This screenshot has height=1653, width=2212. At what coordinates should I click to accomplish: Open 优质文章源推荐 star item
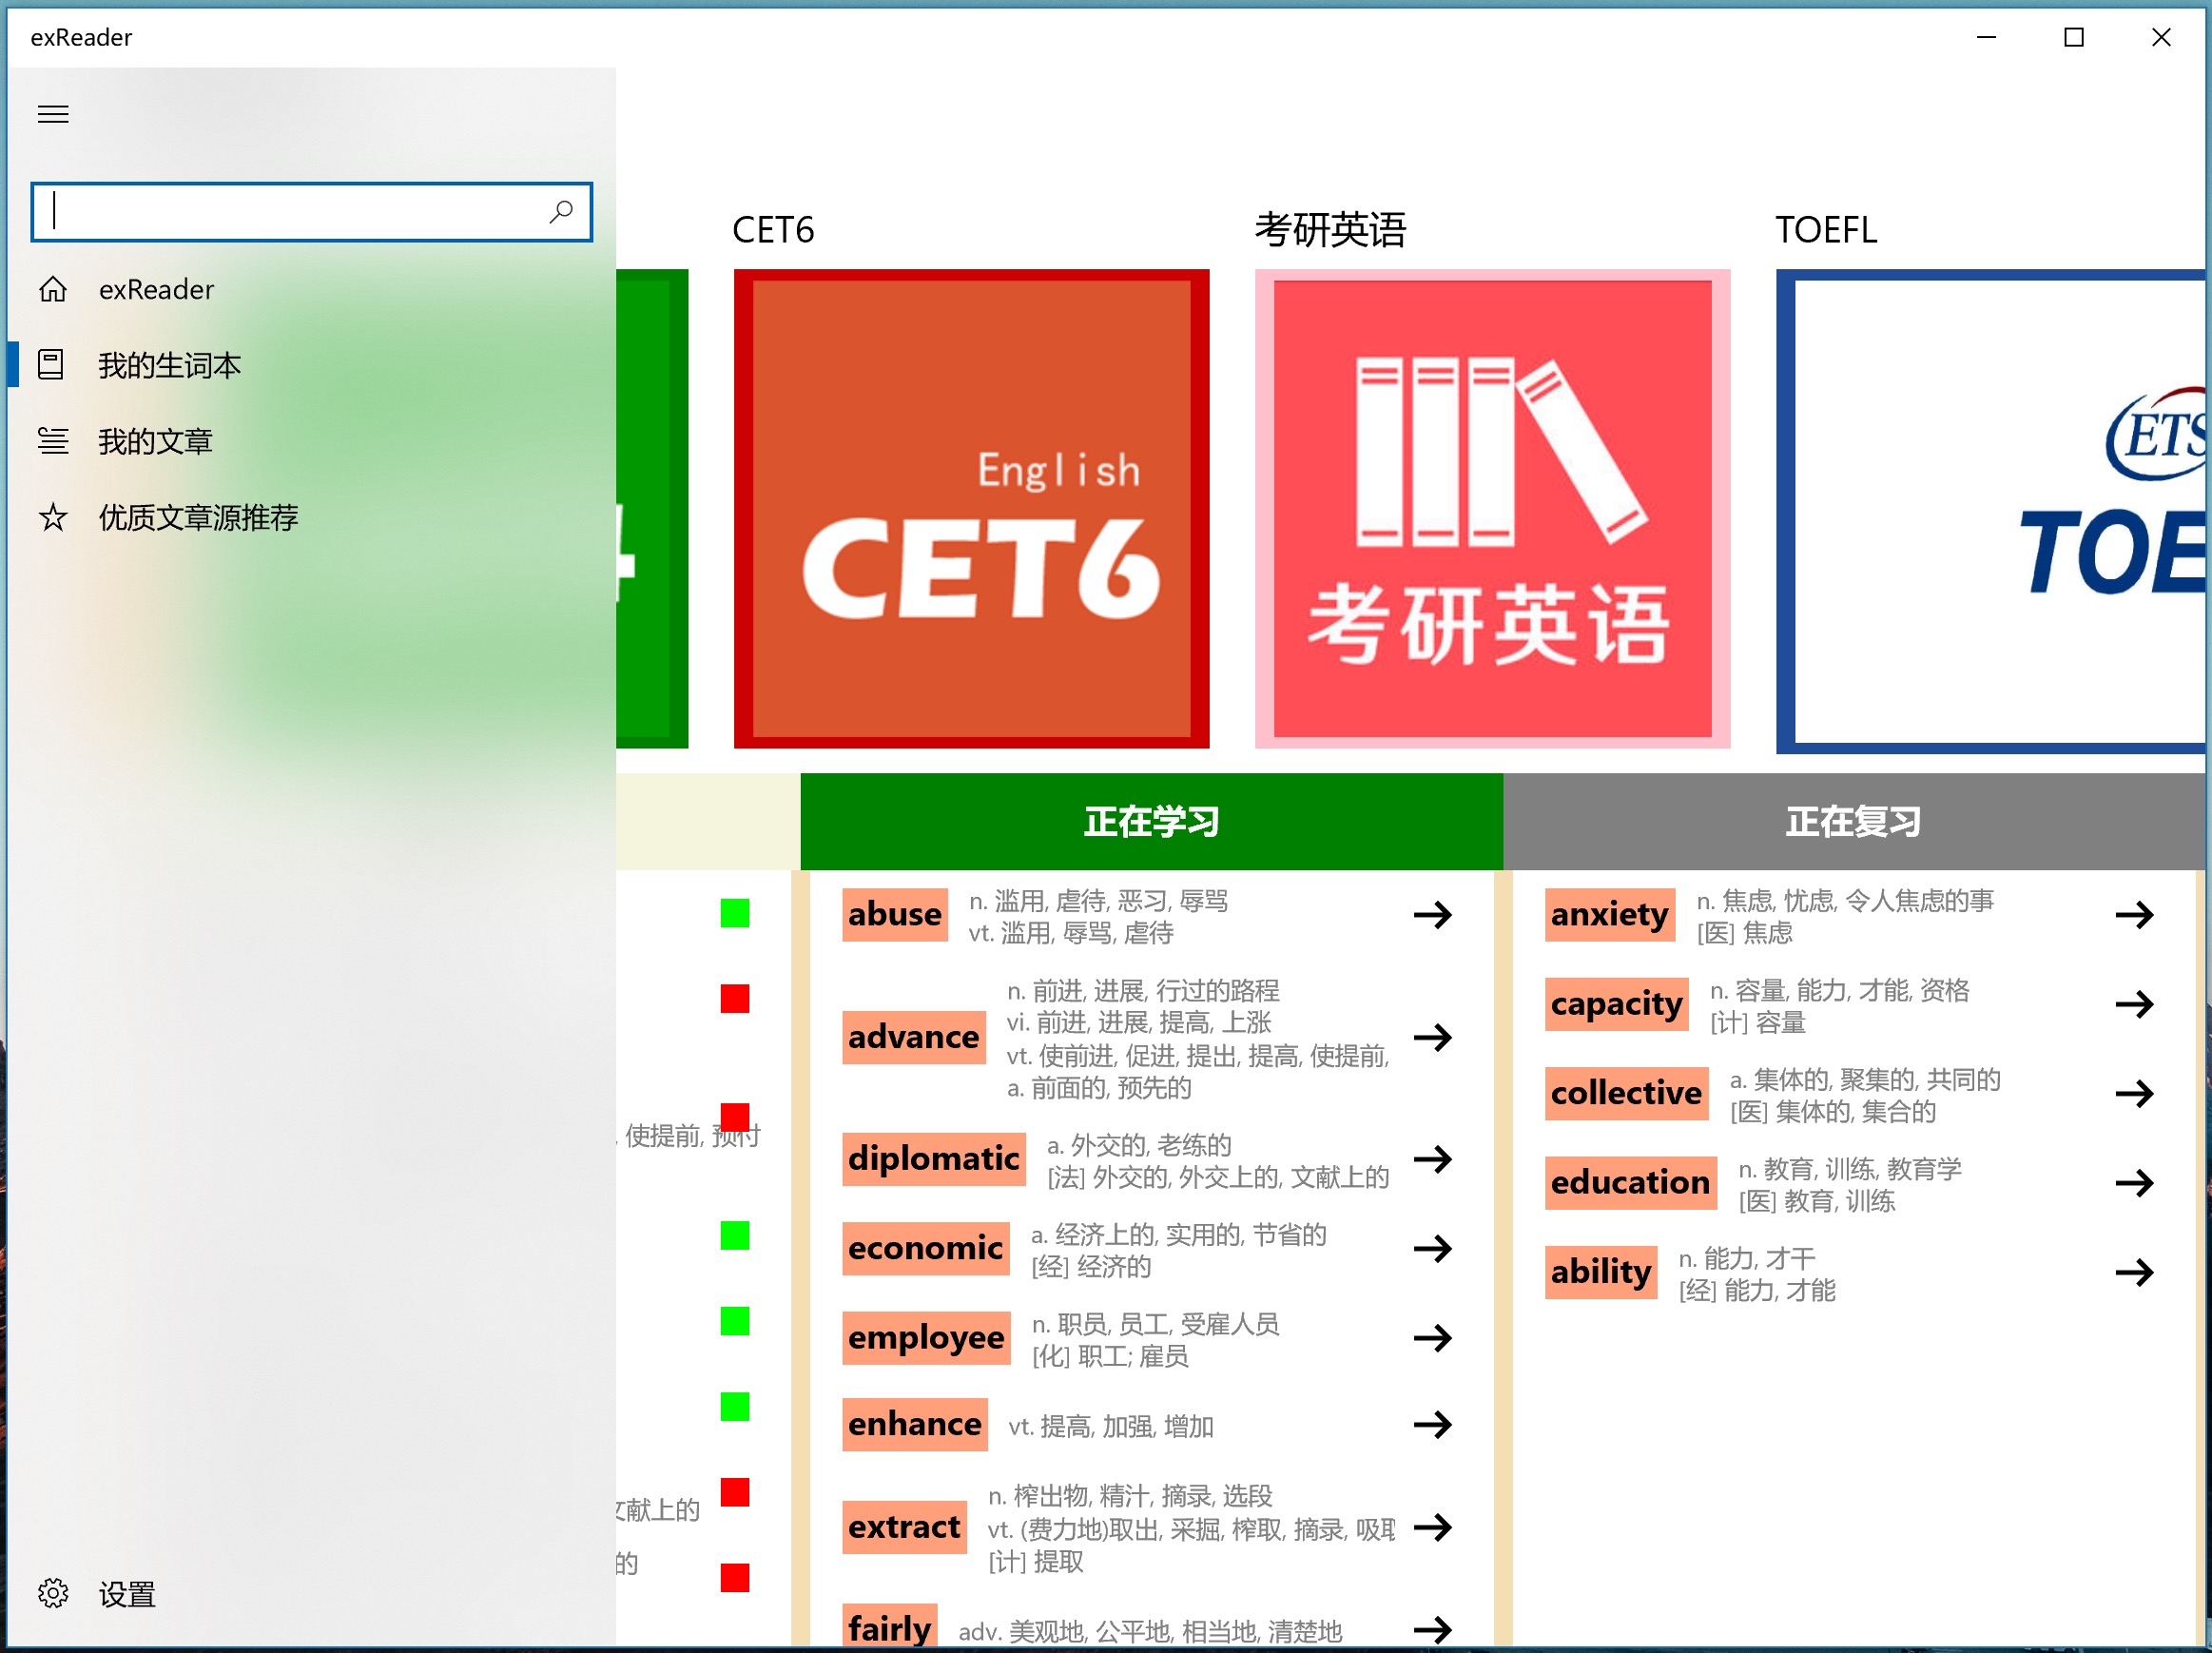[197, 517]
